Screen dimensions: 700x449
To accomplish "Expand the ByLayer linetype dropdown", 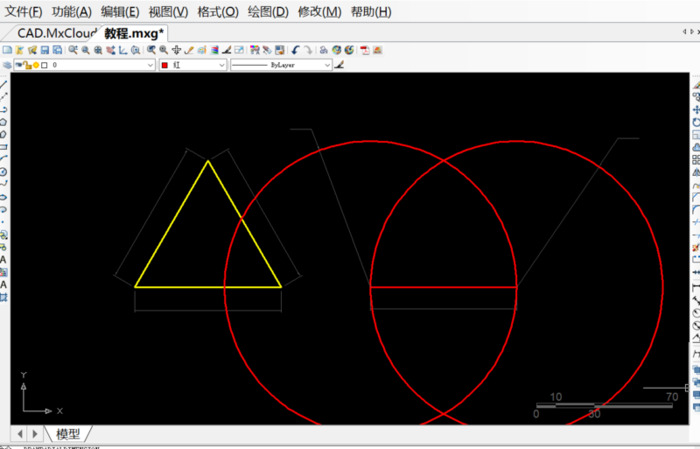I will tap(327, 65).
